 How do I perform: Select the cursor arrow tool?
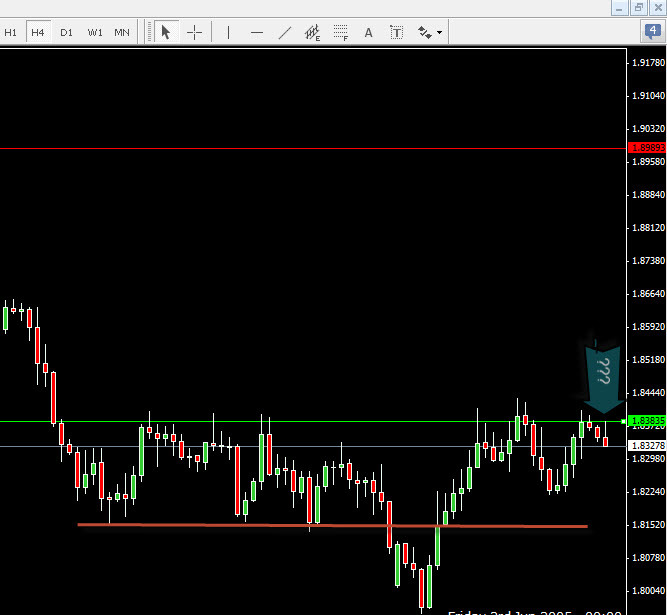[x=166, y=32]
